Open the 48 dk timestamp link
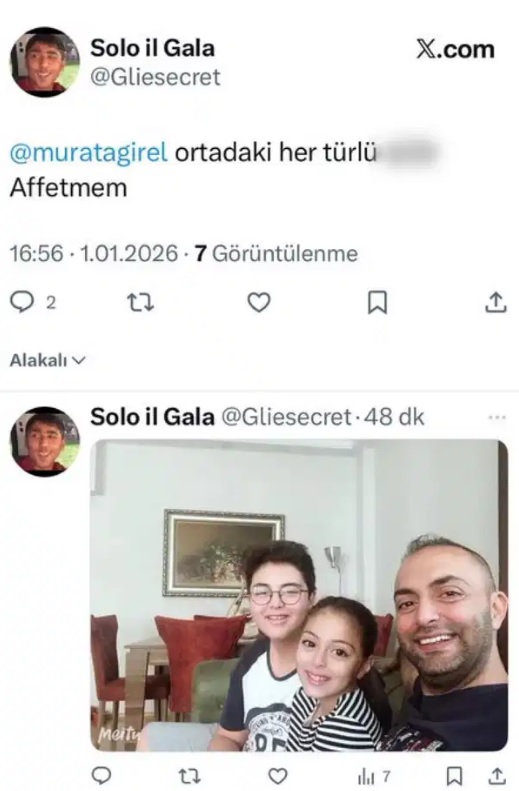The height and width of the screenshot is (791, 519). coord(394,417)
